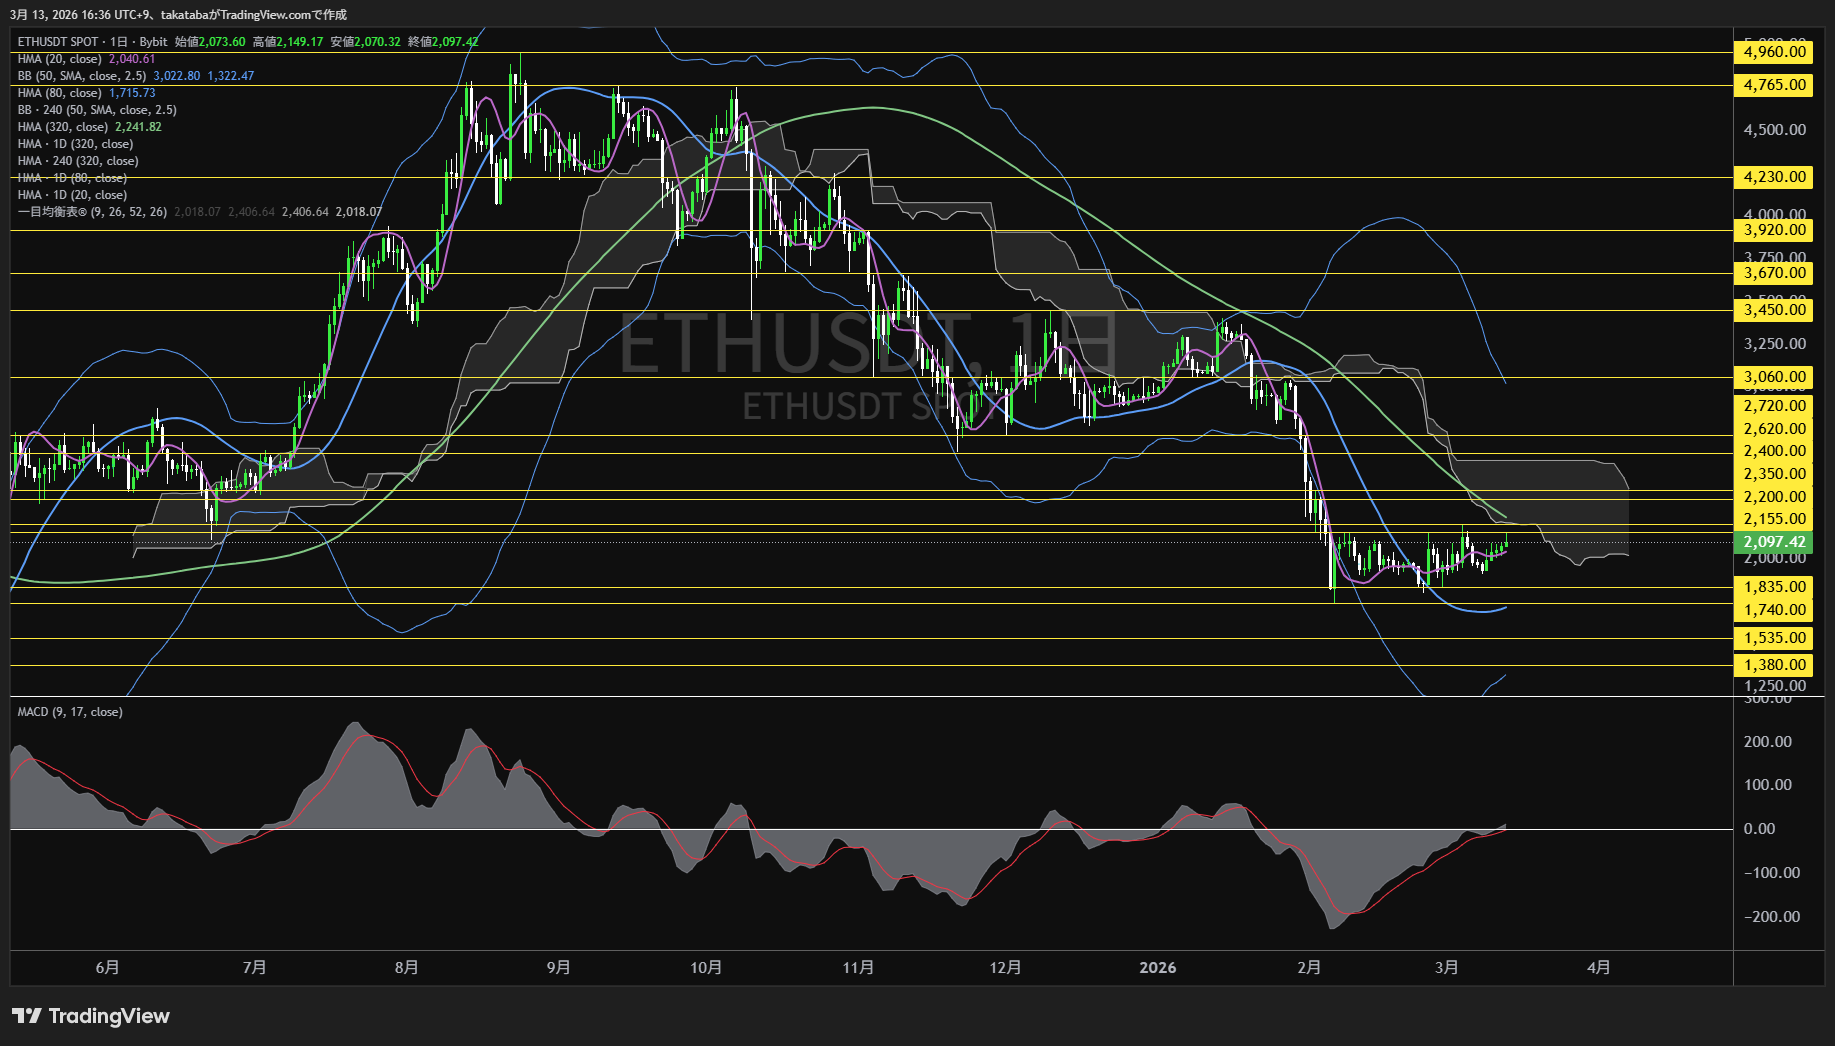The height and width of the screenshot is (1046, 1835).
Task: Select the MACD (9, 17, close) legend
Action: [70, 712]
